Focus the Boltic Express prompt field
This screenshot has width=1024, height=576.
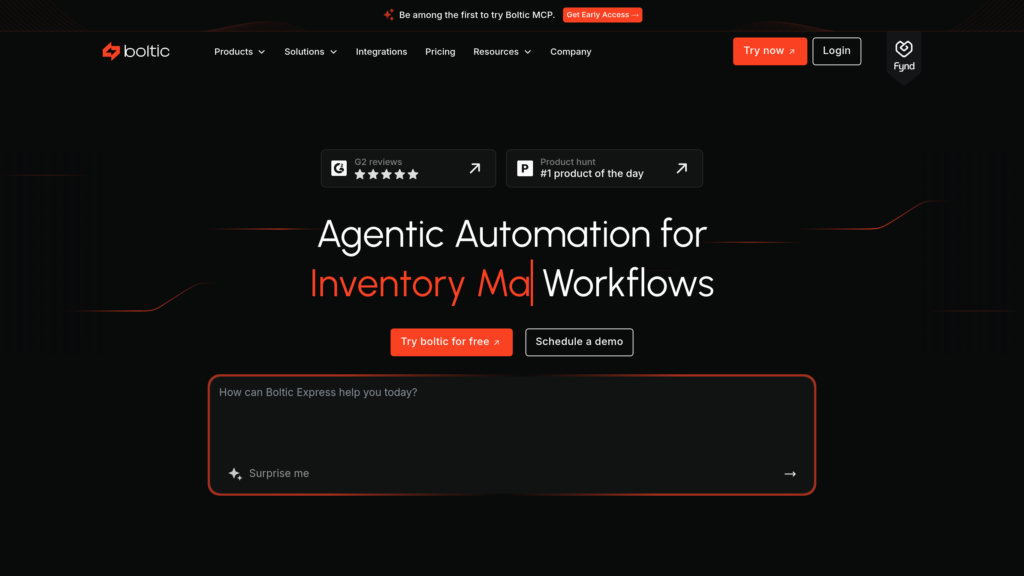510,420
